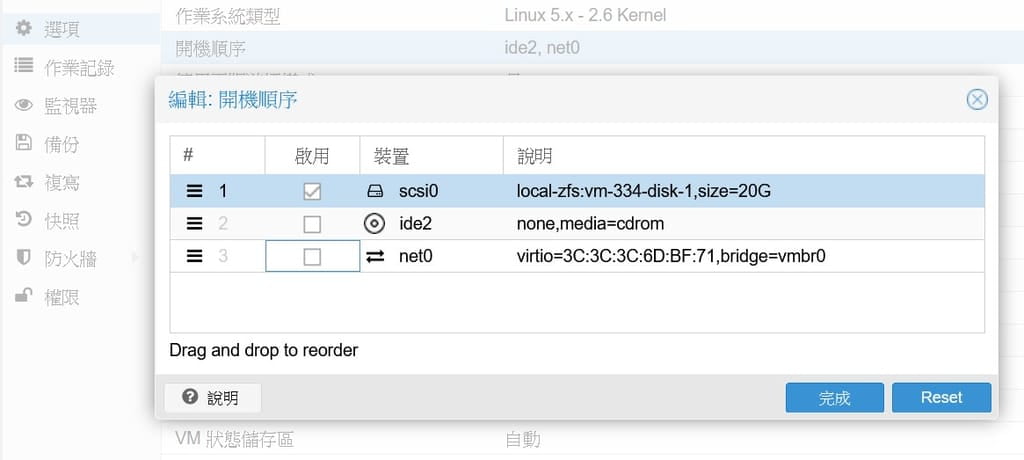Uncheck the enabled box for scsi0
The width and height of the screenshot is (1024, 460).
tap(312, 191)
